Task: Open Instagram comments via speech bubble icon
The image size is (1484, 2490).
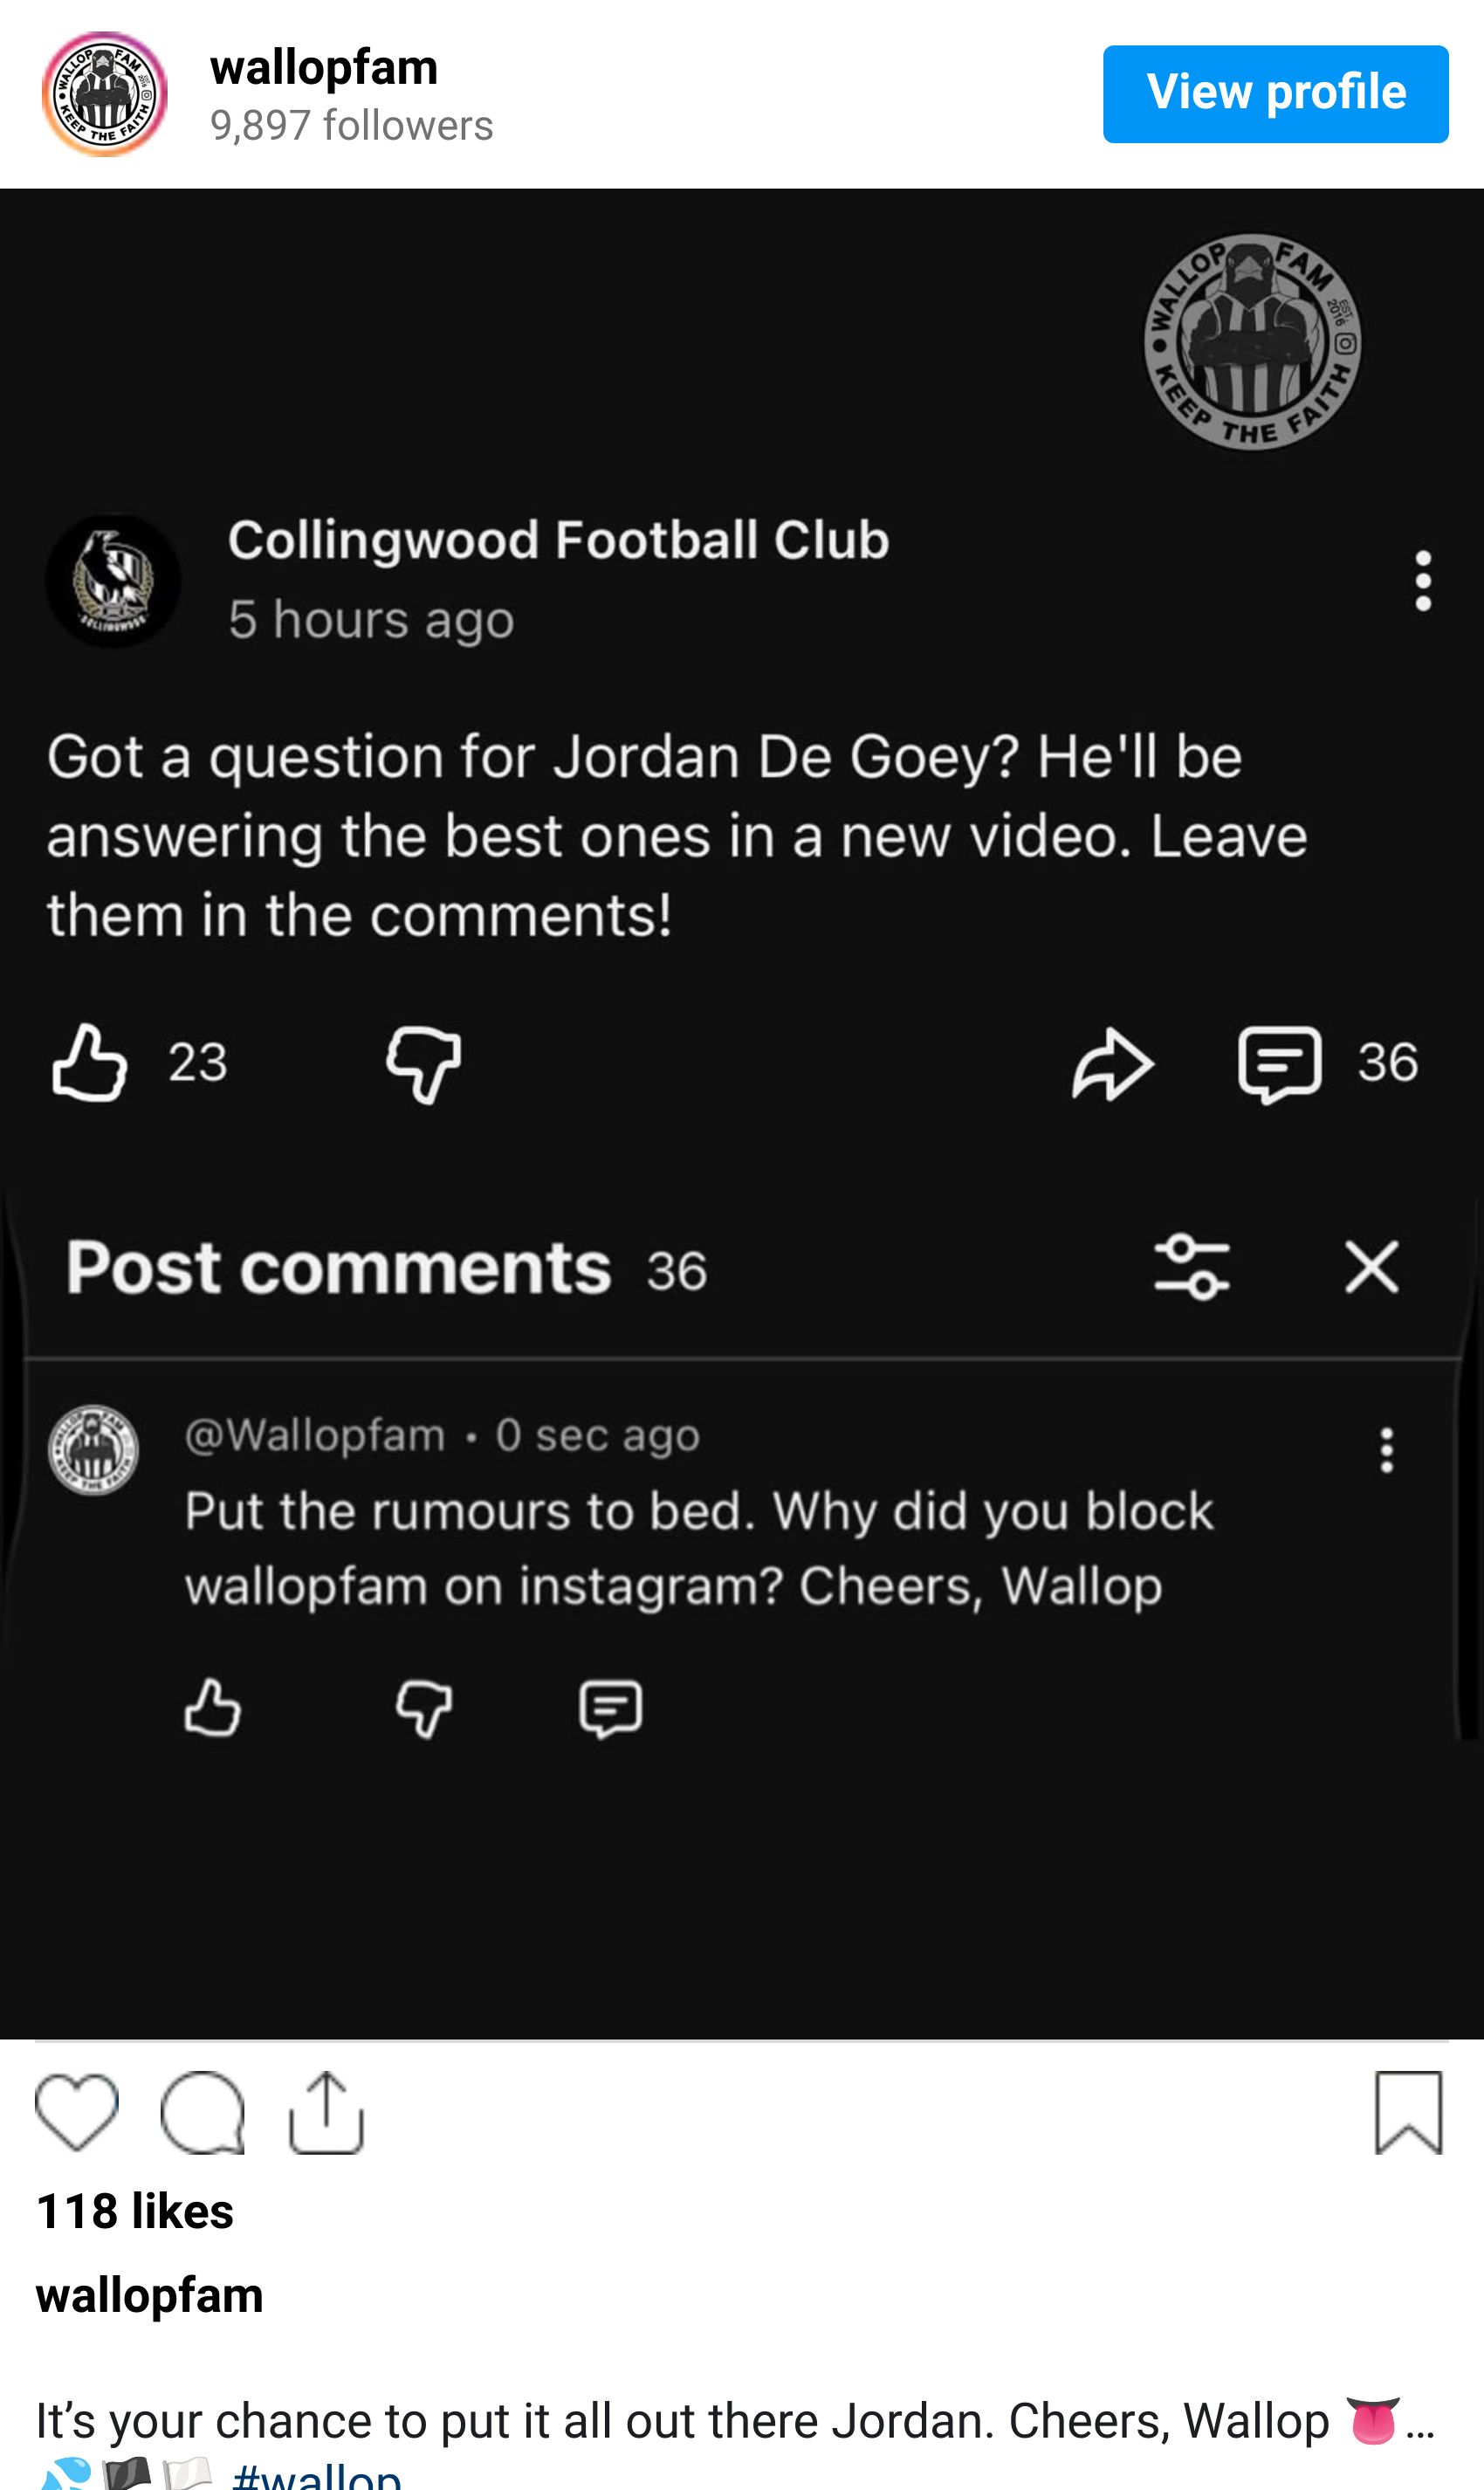Action: tap(202, 2112)
